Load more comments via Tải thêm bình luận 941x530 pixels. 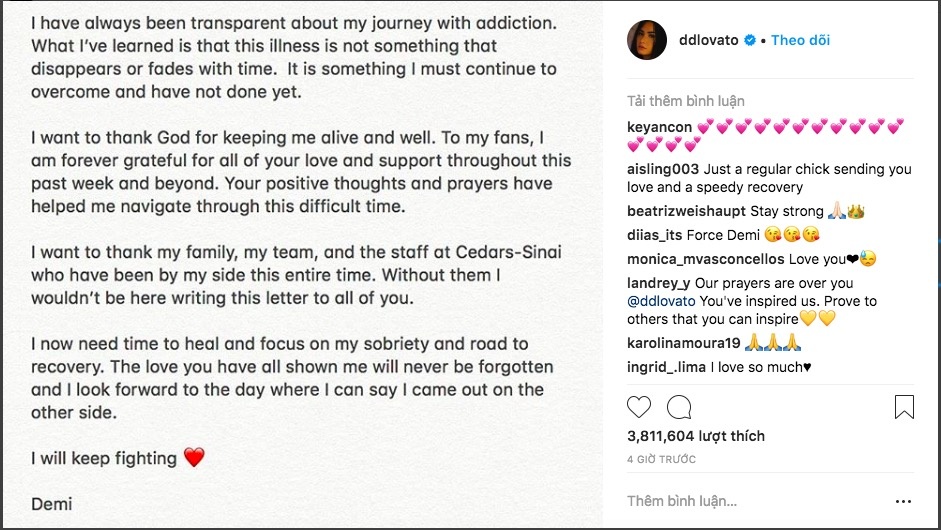point(685,101)
